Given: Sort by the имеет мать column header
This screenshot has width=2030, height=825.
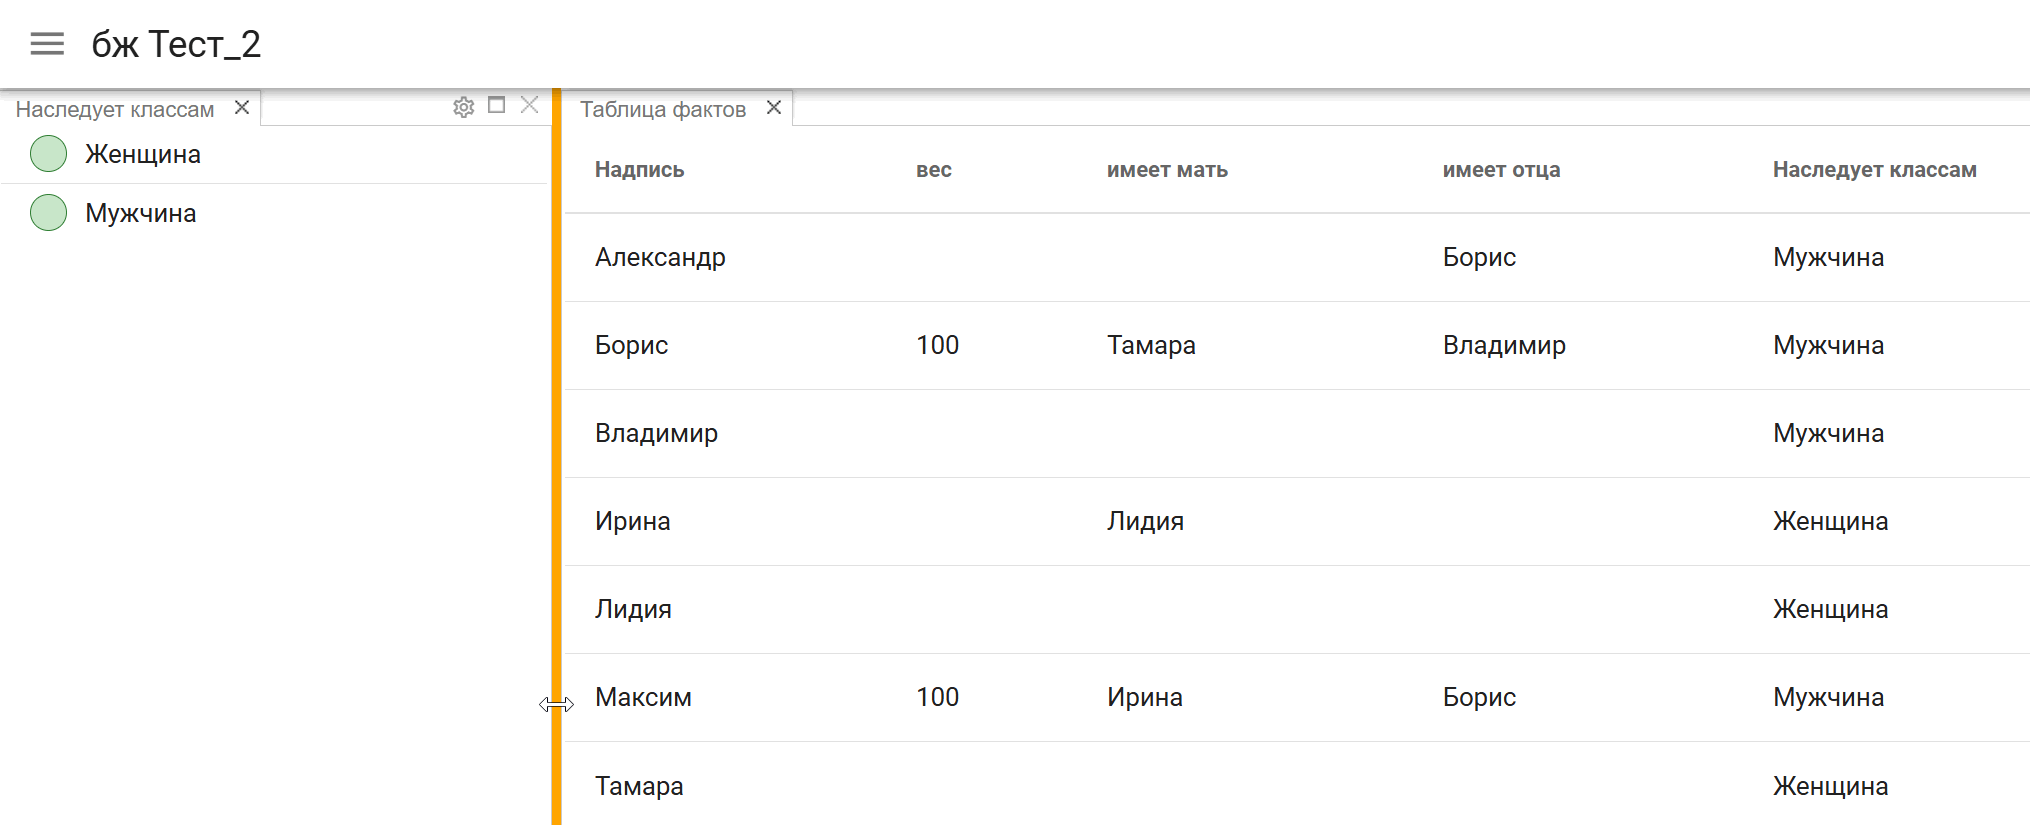Looking at the screenshot, I should (x=1167, y=170).
